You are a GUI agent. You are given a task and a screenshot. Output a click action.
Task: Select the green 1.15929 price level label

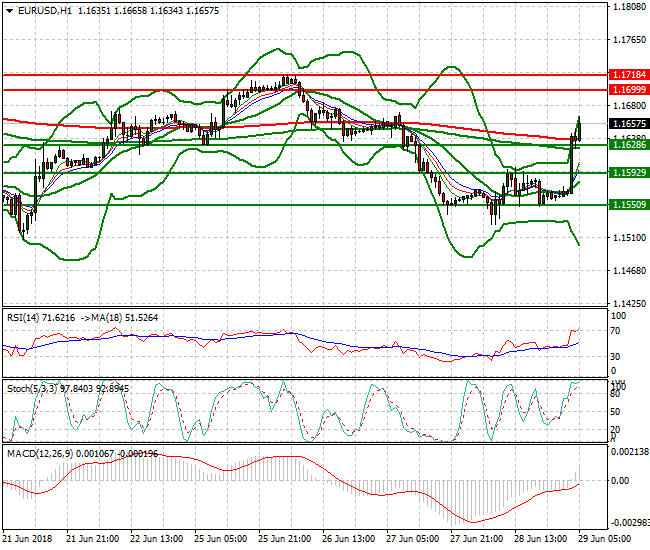click(629, 172)
